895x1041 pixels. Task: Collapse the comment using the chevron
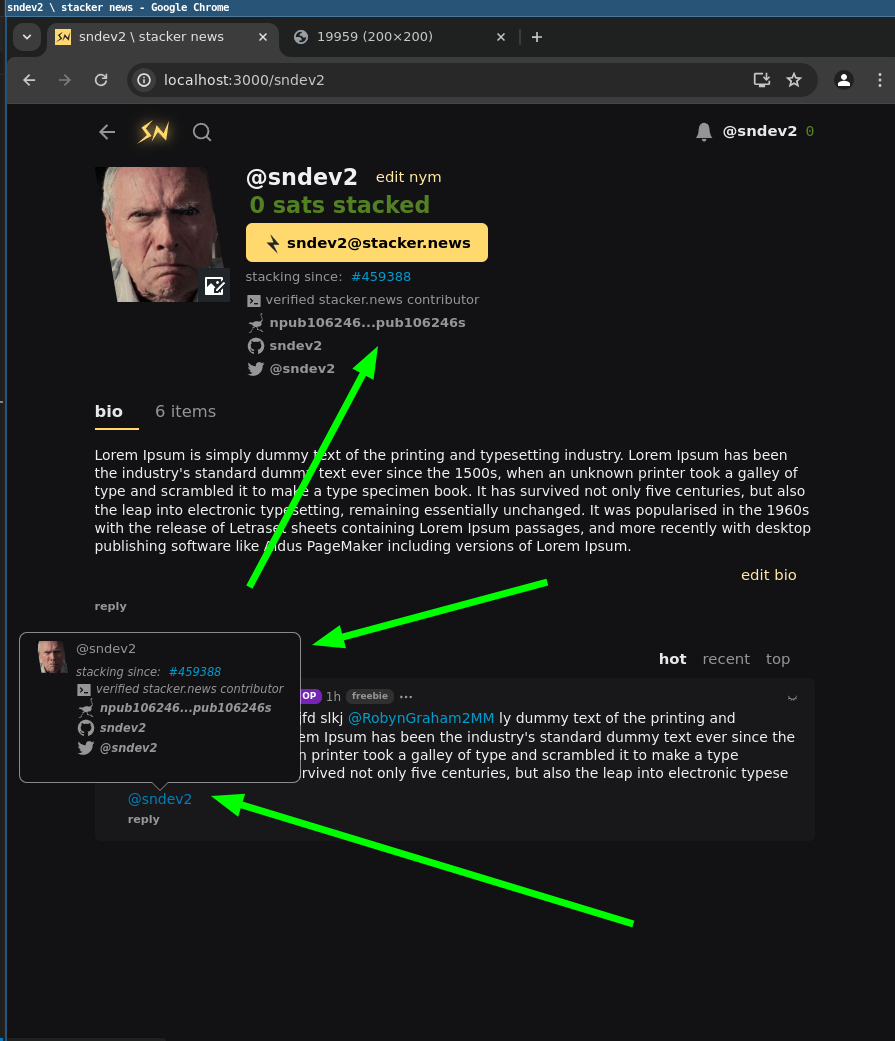792,697
